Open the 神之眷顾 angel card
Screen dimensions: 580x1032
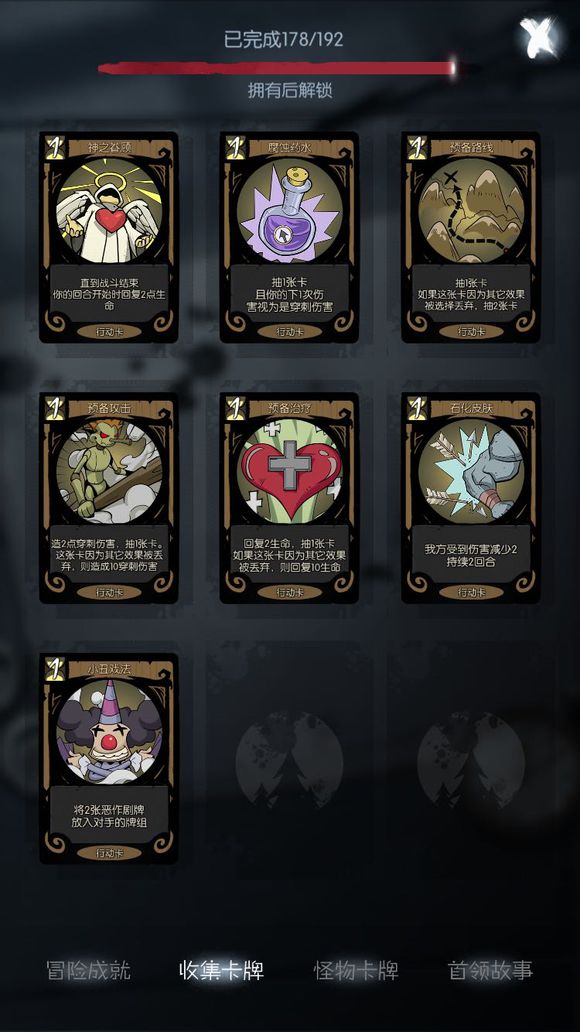(x=109, y=238)
